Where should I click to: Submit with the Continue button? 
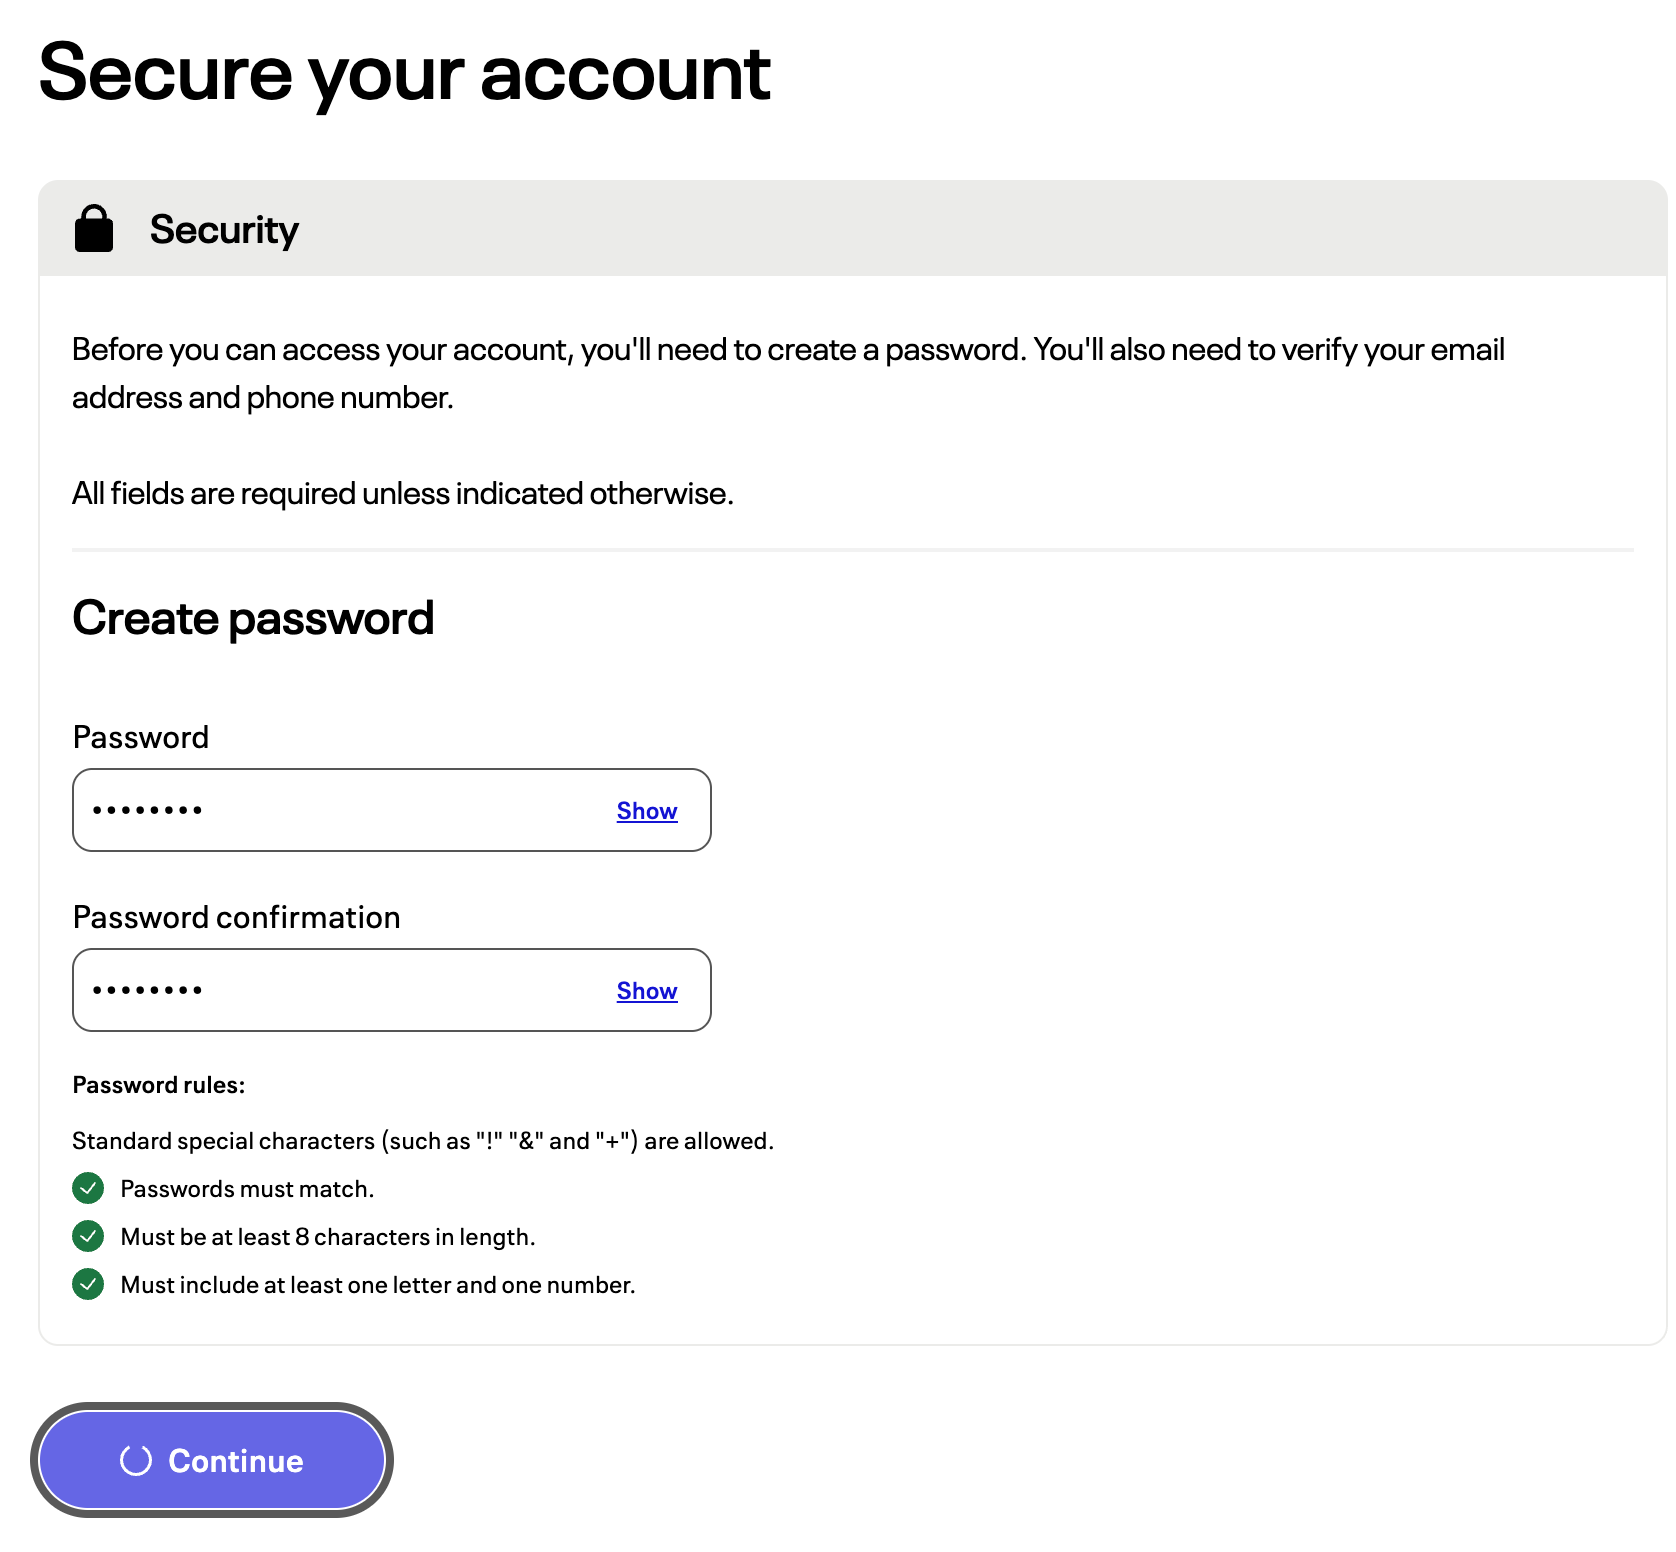click(212, 1460)
